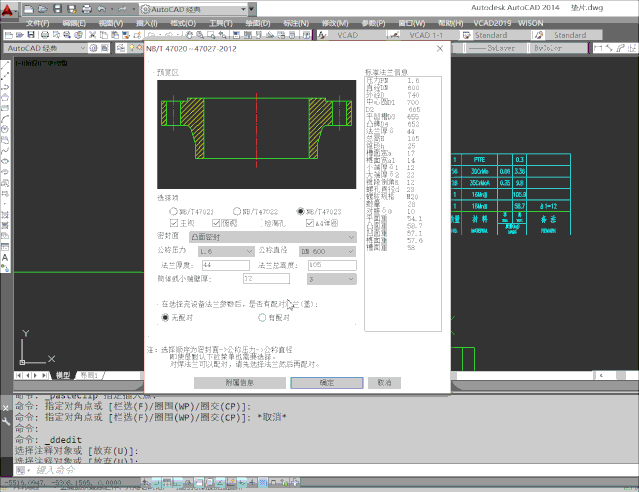The width and height of the screenshot is (639, 492).
Task: Switch to the 模型 layout tab
Action: pyautogui.click(x=62, y=375)
